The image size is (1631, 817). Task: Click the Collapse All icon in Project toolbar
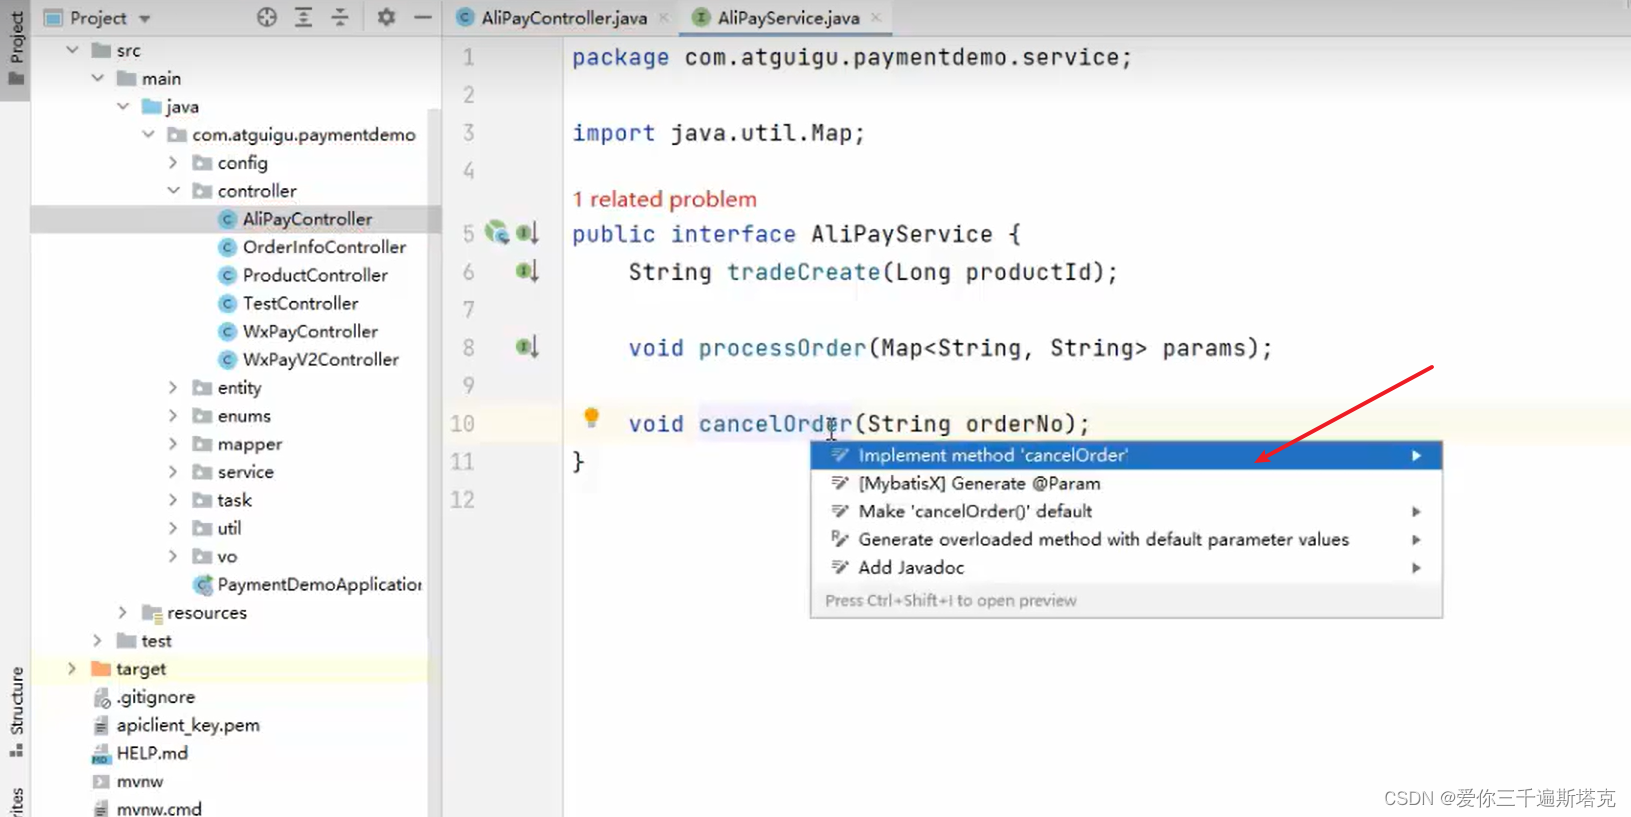pos(340,17)
